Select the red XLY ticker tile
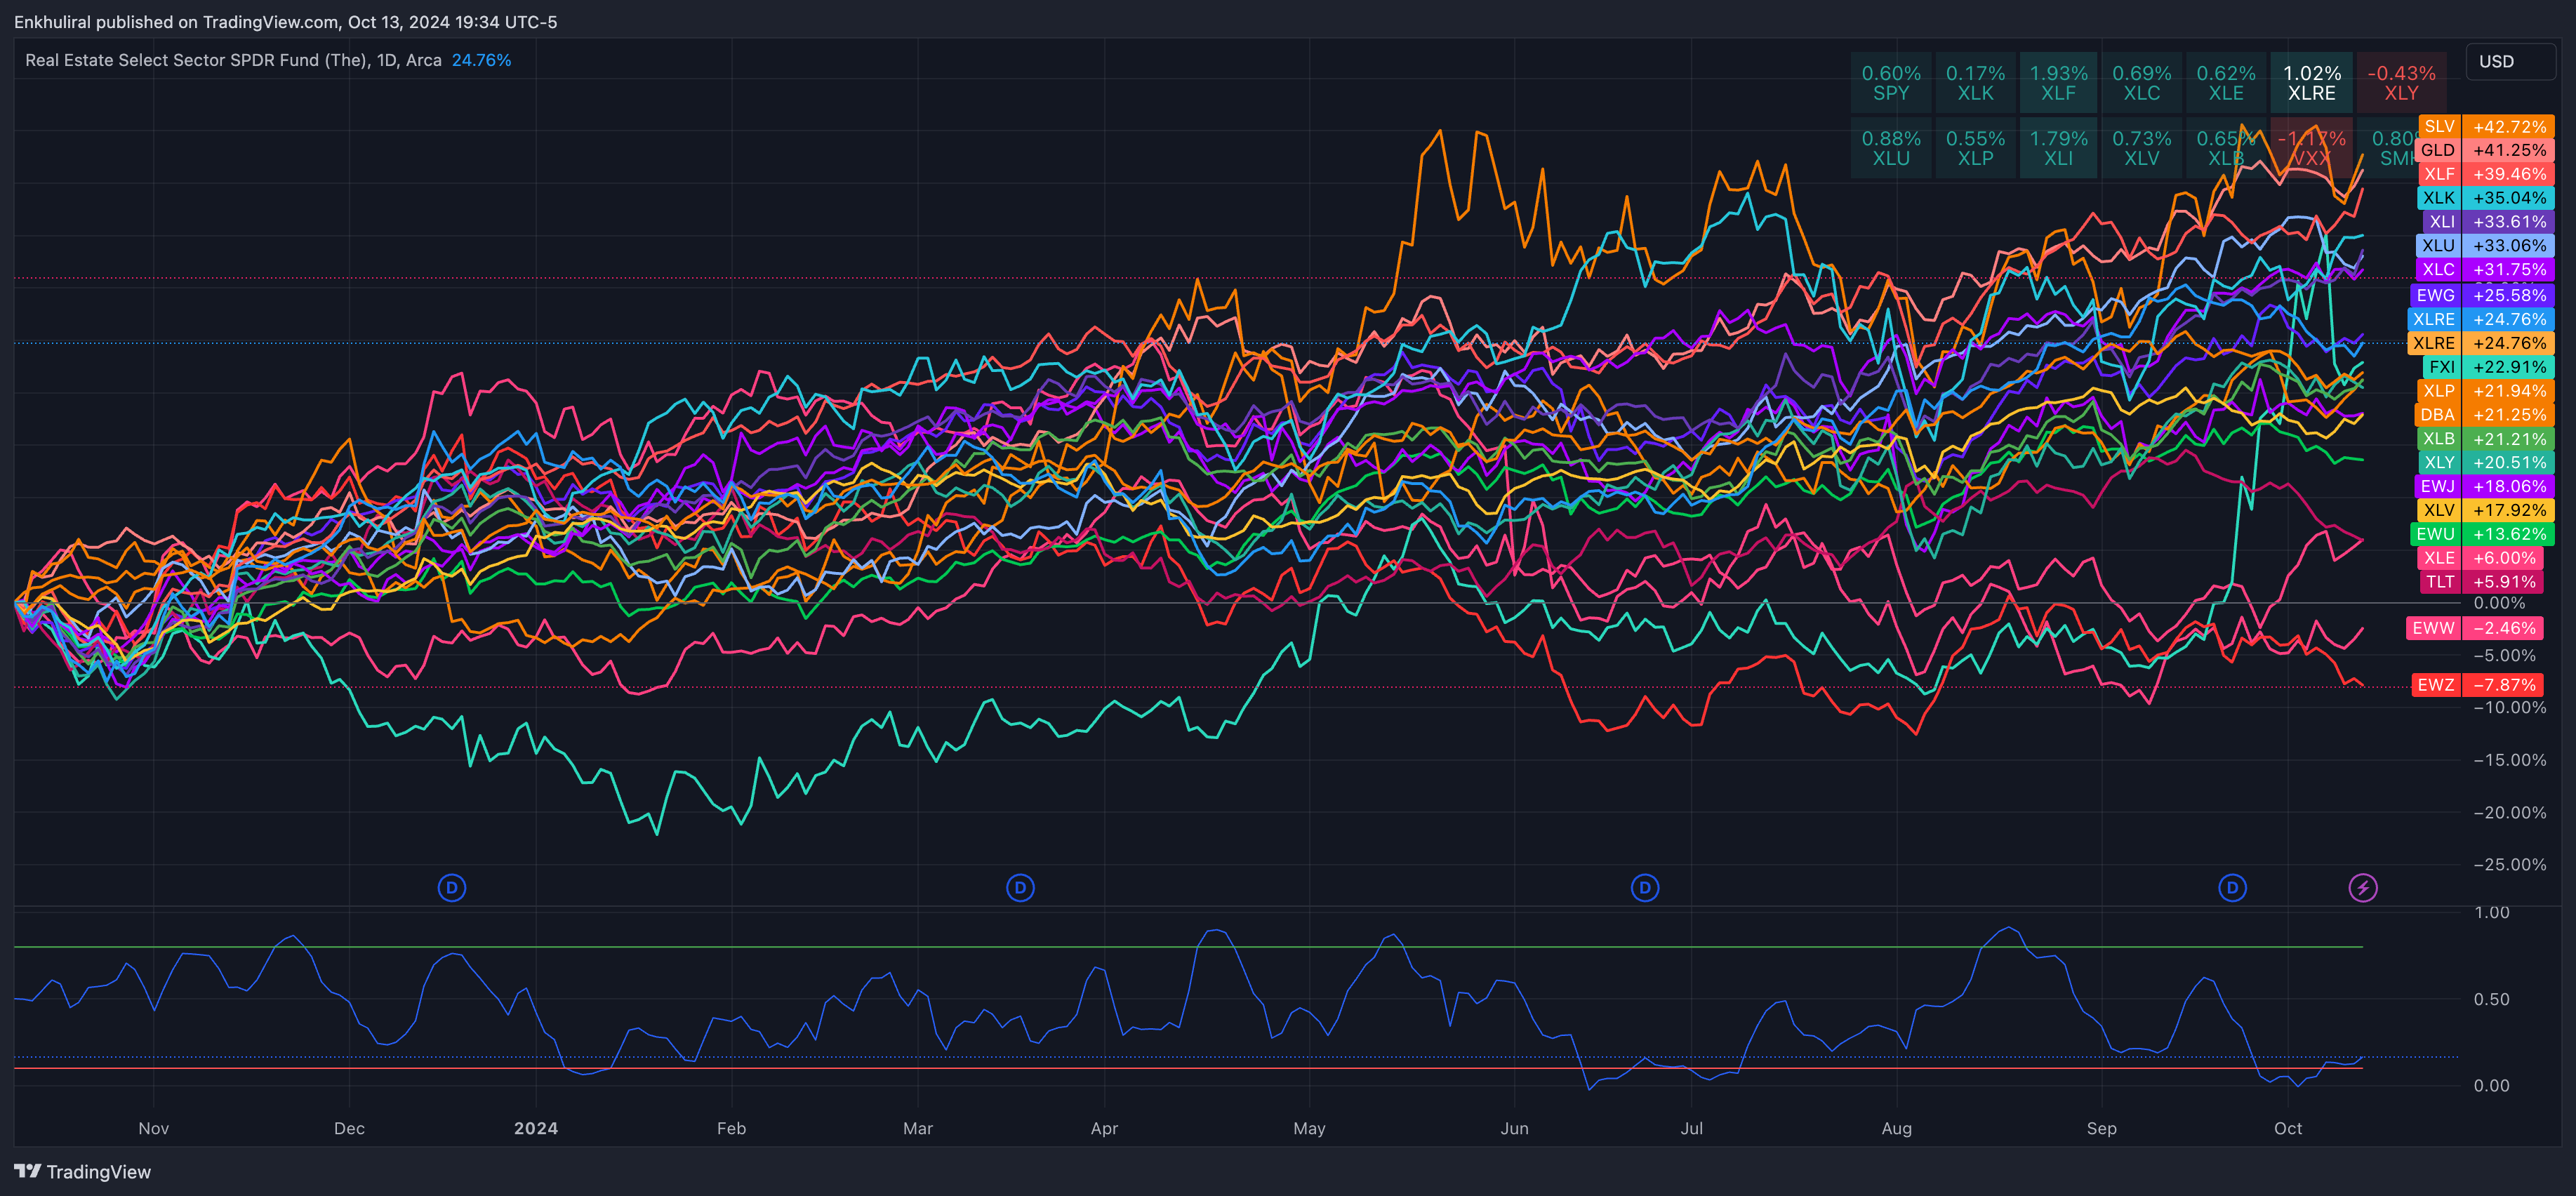 (x=2401, y=83)
